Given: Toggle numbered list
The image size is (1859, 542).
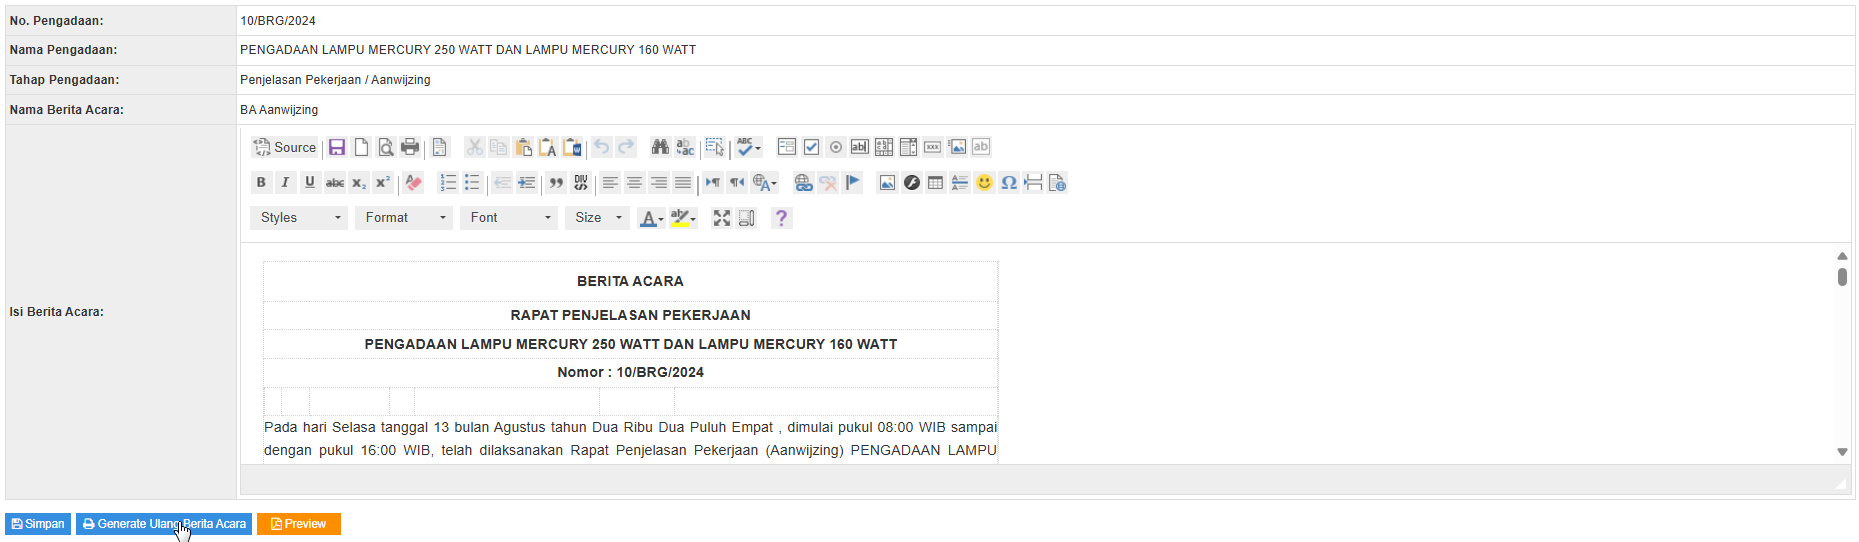Looking at the screenshot, I should (x=448, y=182).
